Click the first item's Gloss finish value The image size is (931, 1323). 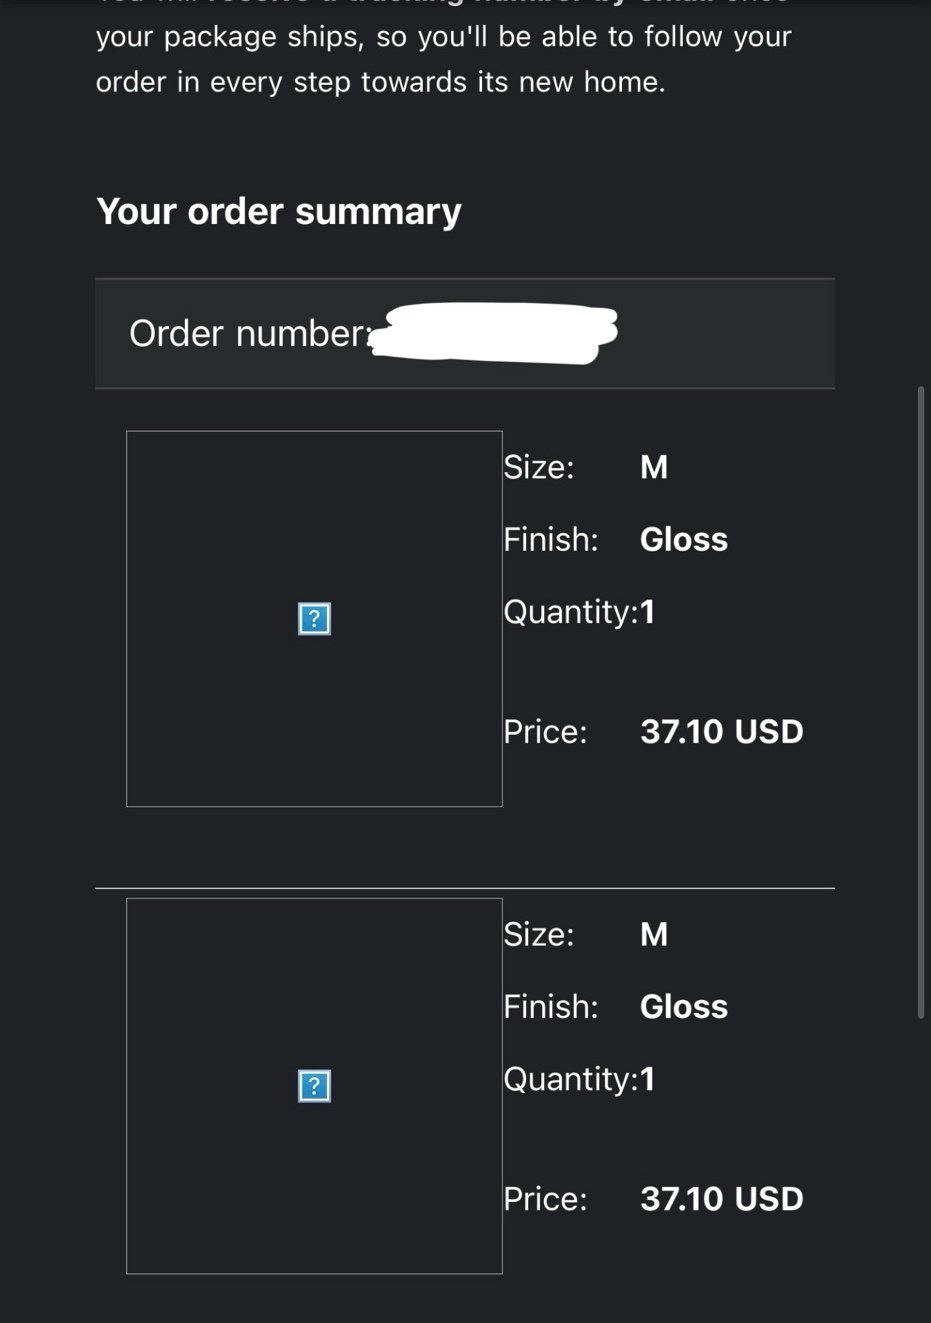(x=684, y=539)
